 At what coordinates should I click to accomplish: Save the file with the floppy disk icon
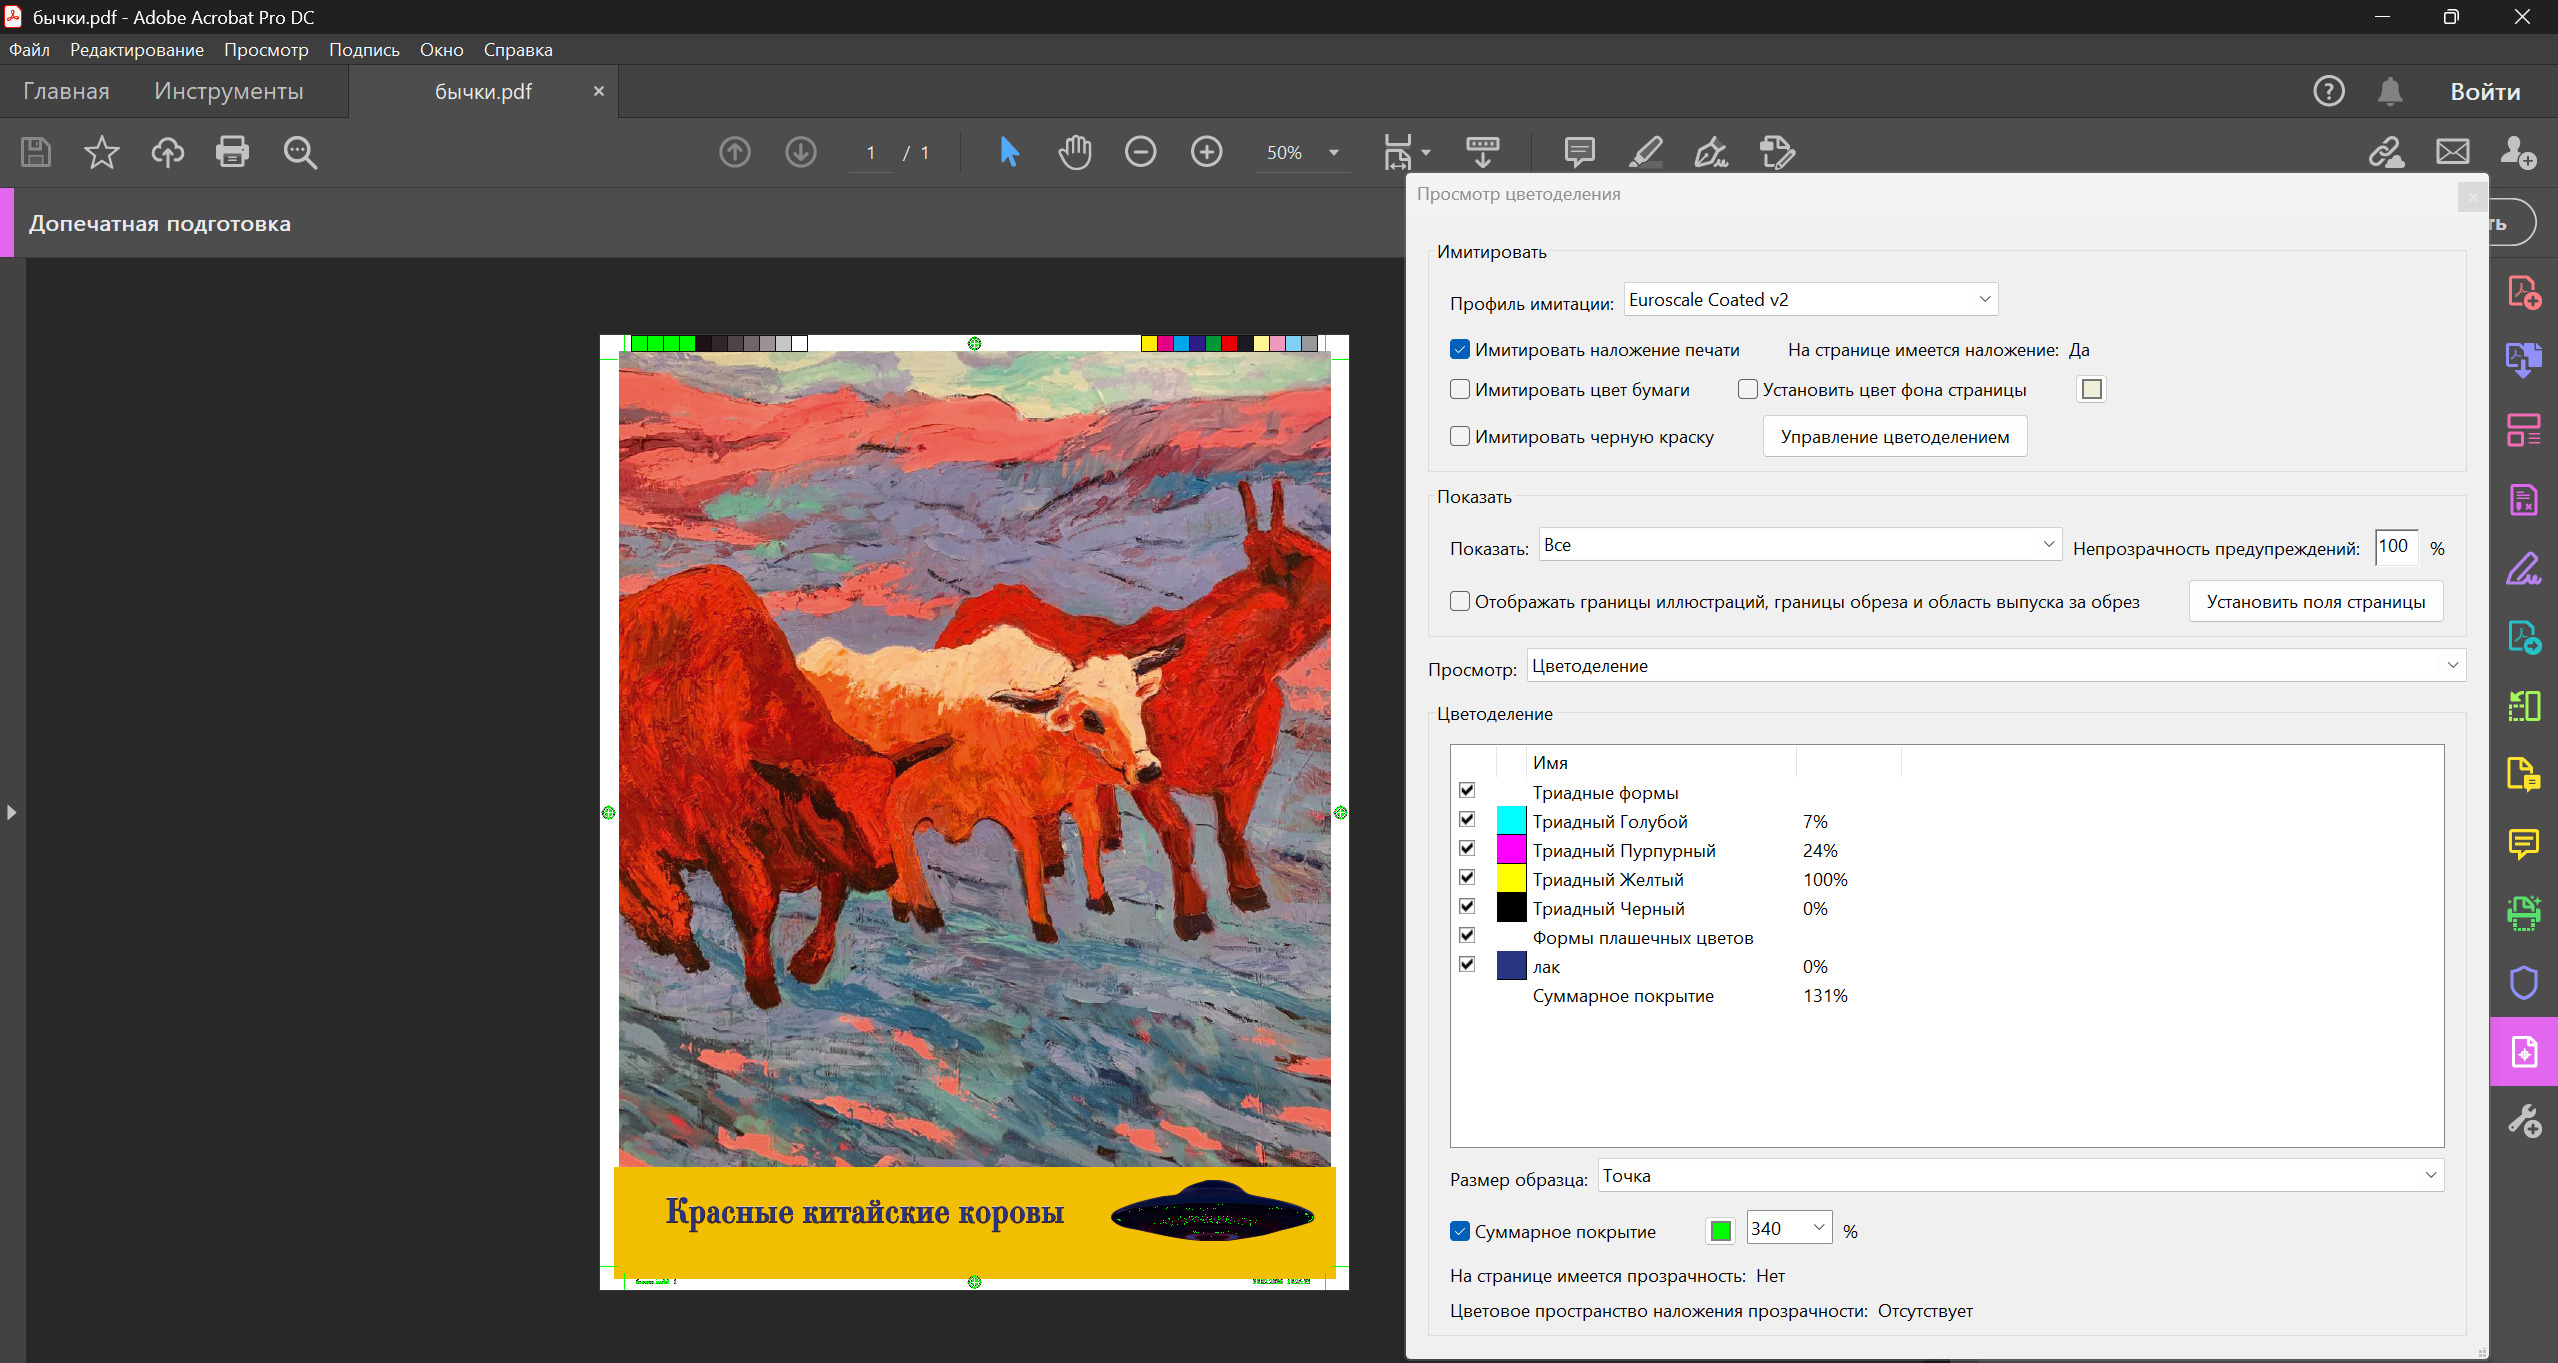36,152
